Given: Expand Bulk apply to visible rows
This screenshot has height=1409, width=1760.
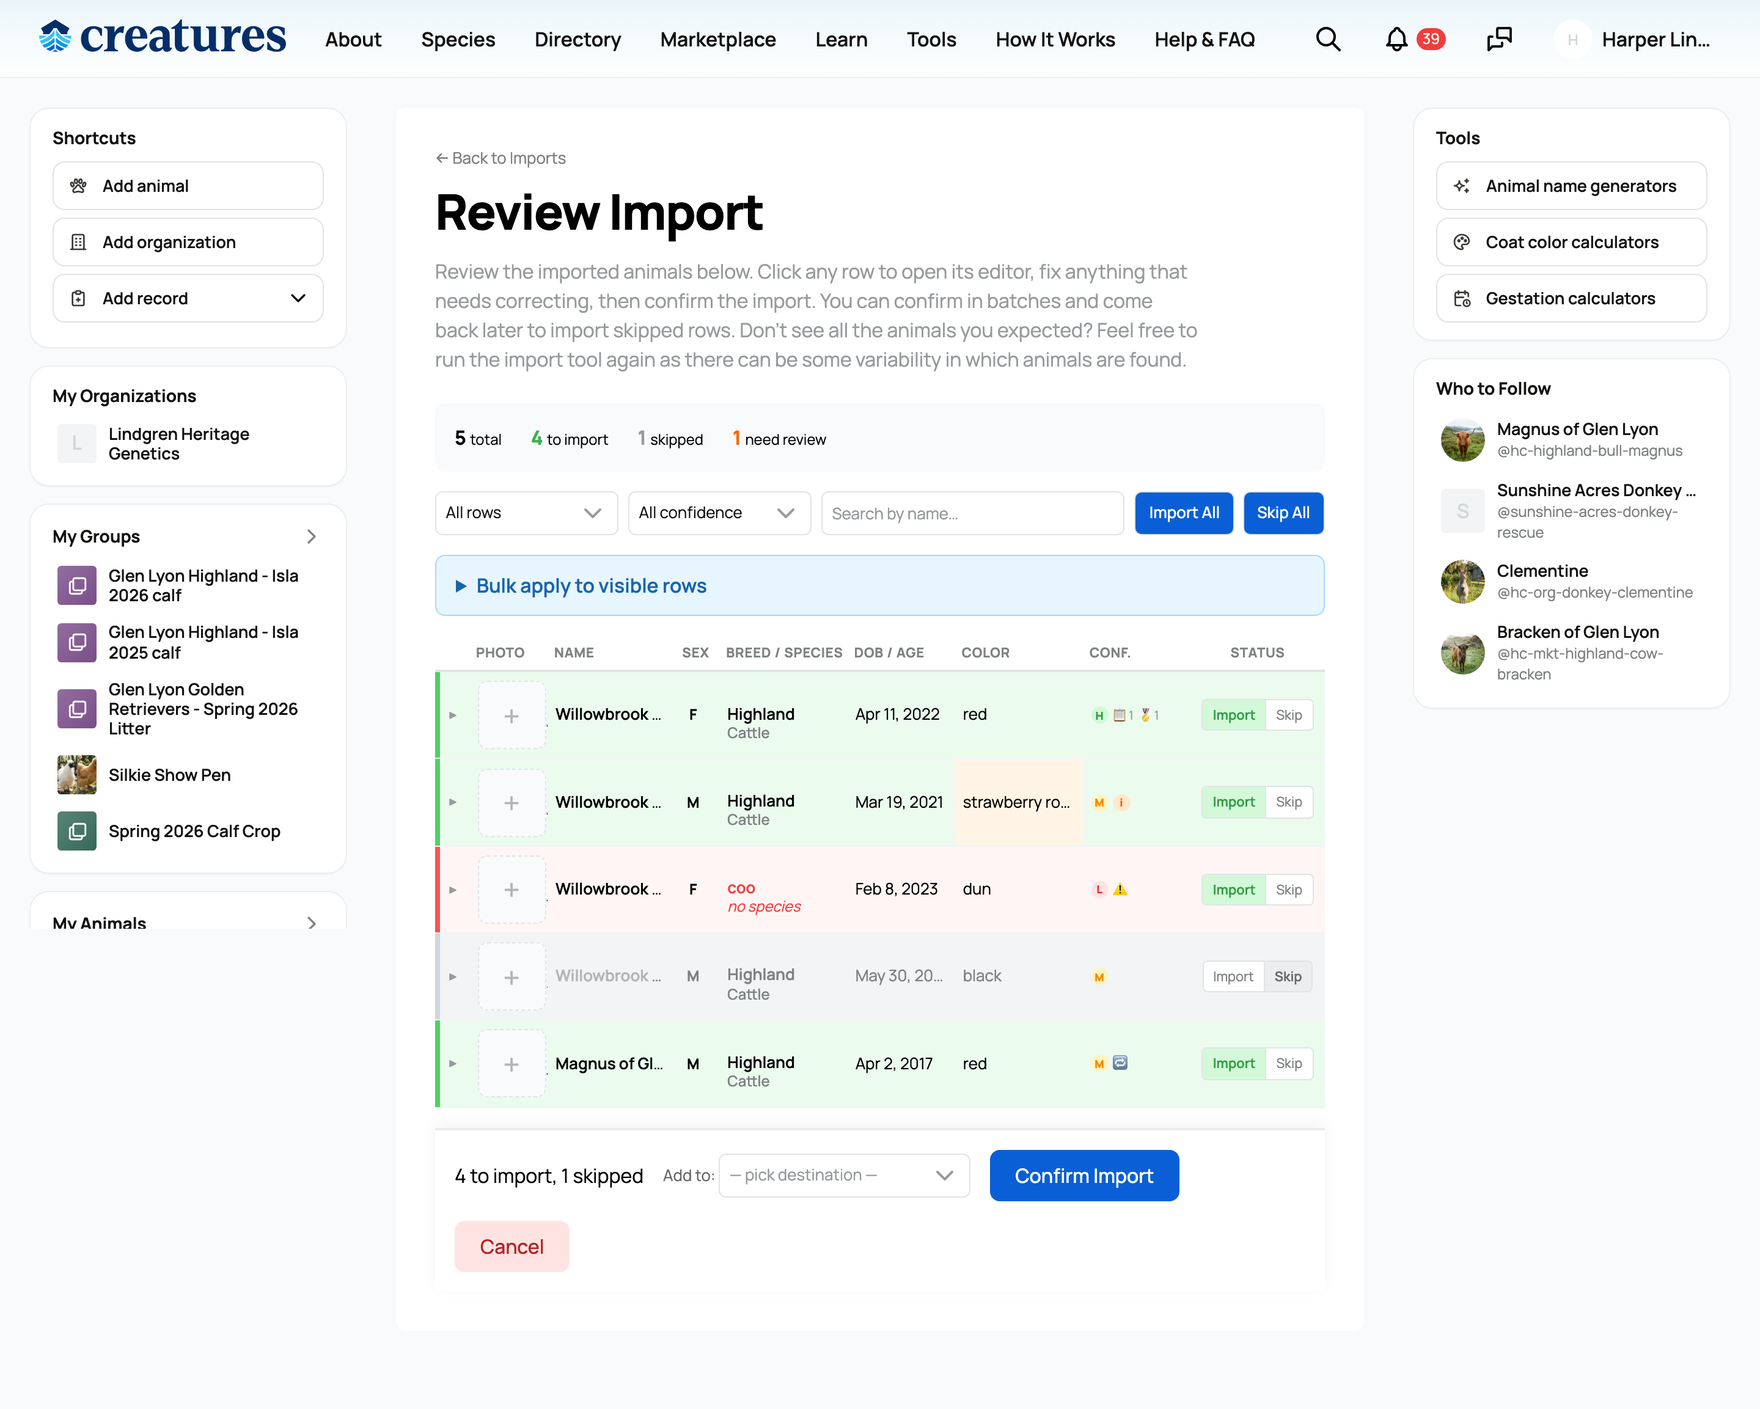Looking at the screenshot, I should 880,586.
